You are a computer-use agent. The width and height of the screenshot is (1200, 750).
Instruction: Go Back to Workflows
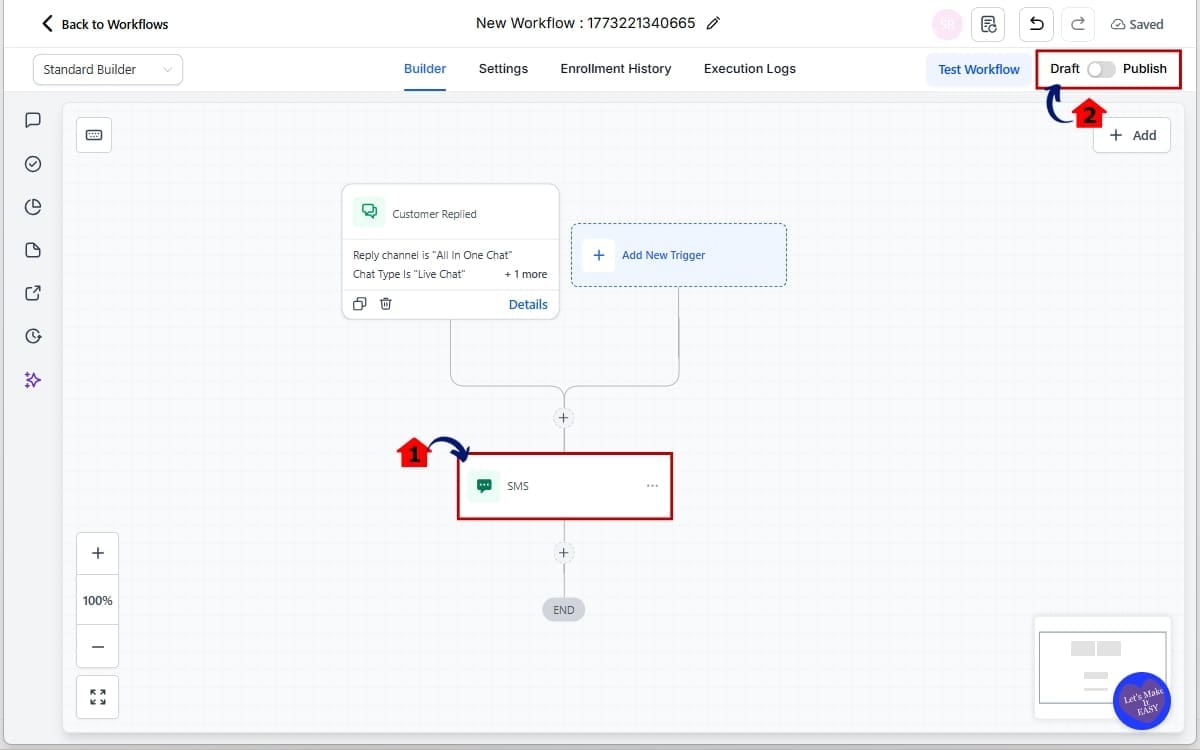(x=104, y=24)
